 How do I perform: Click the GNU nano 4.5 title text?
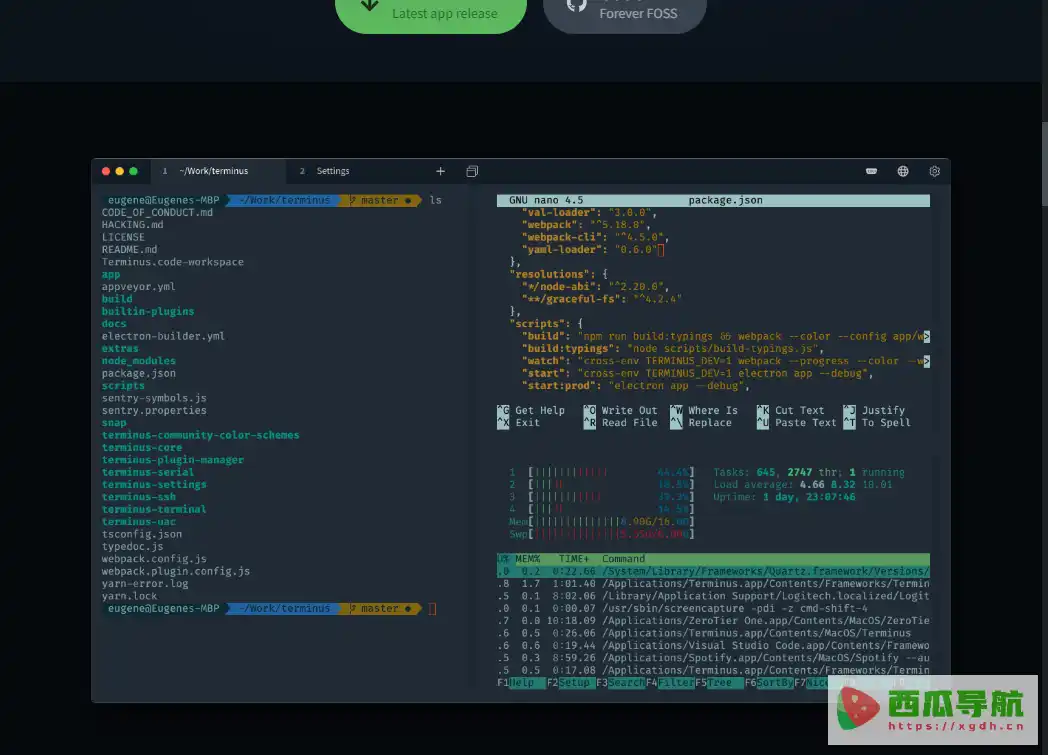click(546, 200)
